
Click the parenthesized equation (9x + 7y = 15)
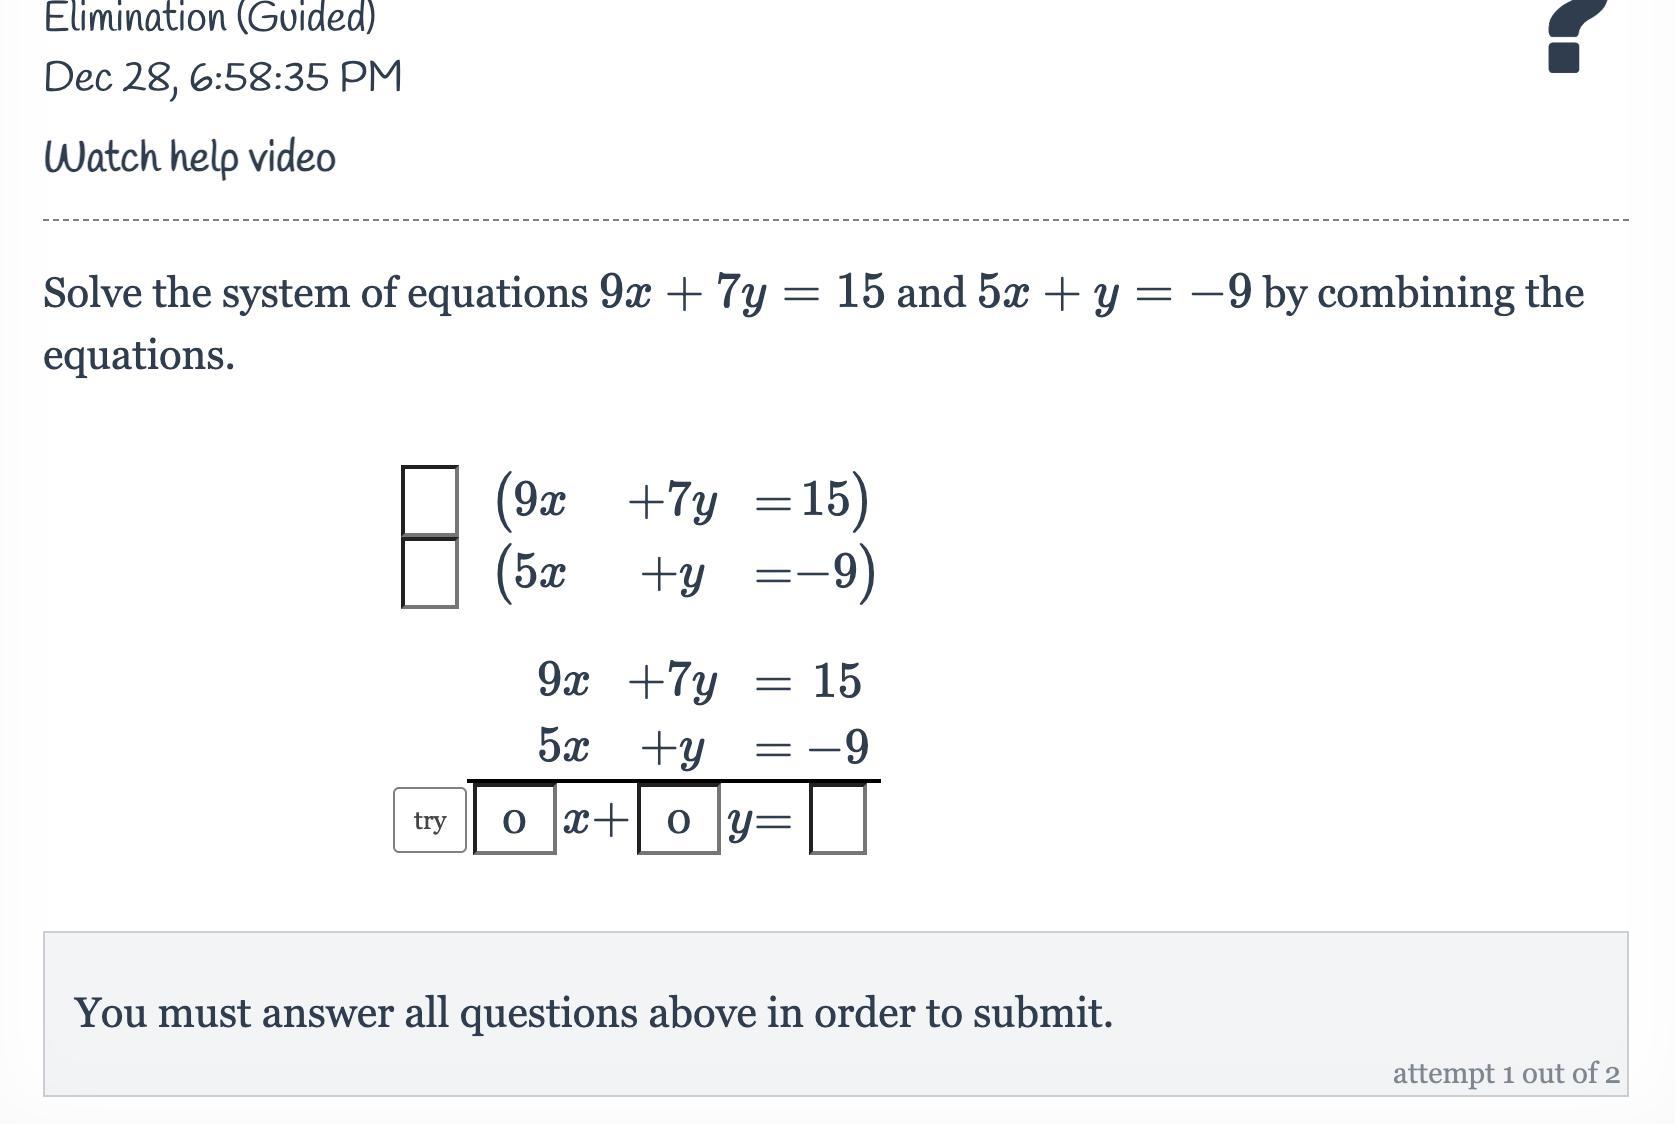coord(682,499)
